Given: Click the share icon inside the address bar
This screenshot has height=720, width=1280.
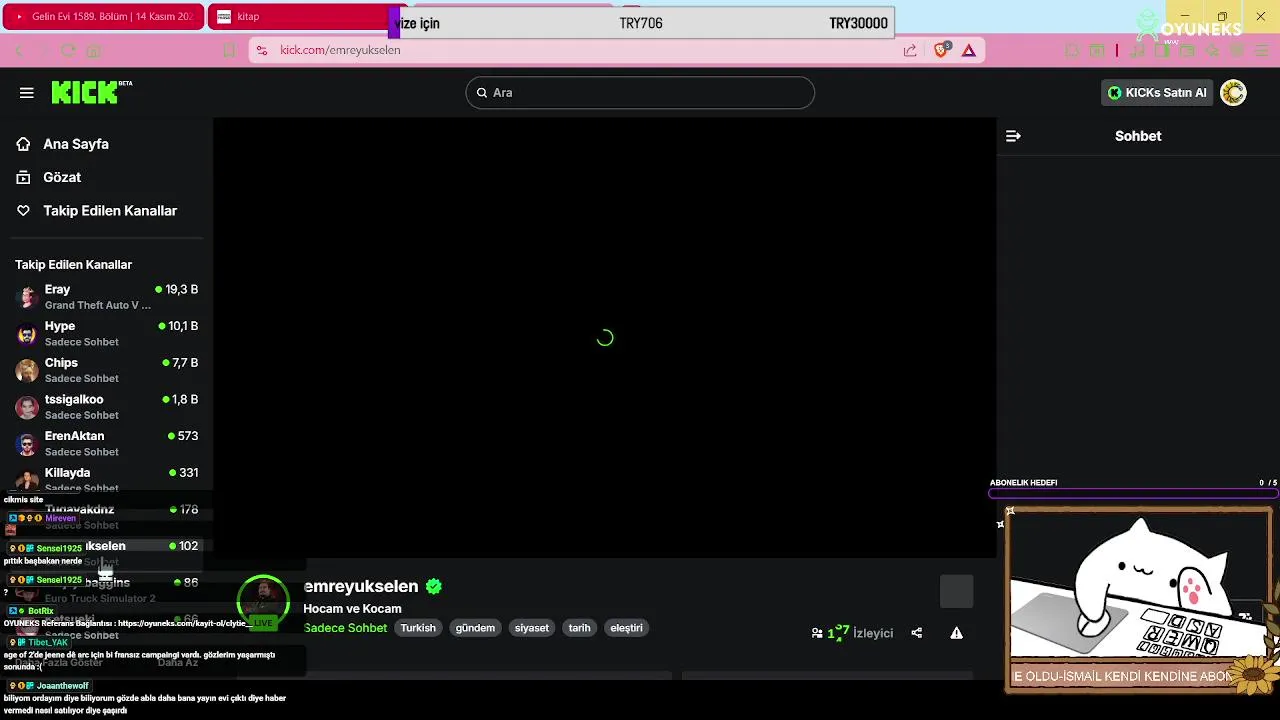Looking at the screenshot, I should [x=910, y=50].
